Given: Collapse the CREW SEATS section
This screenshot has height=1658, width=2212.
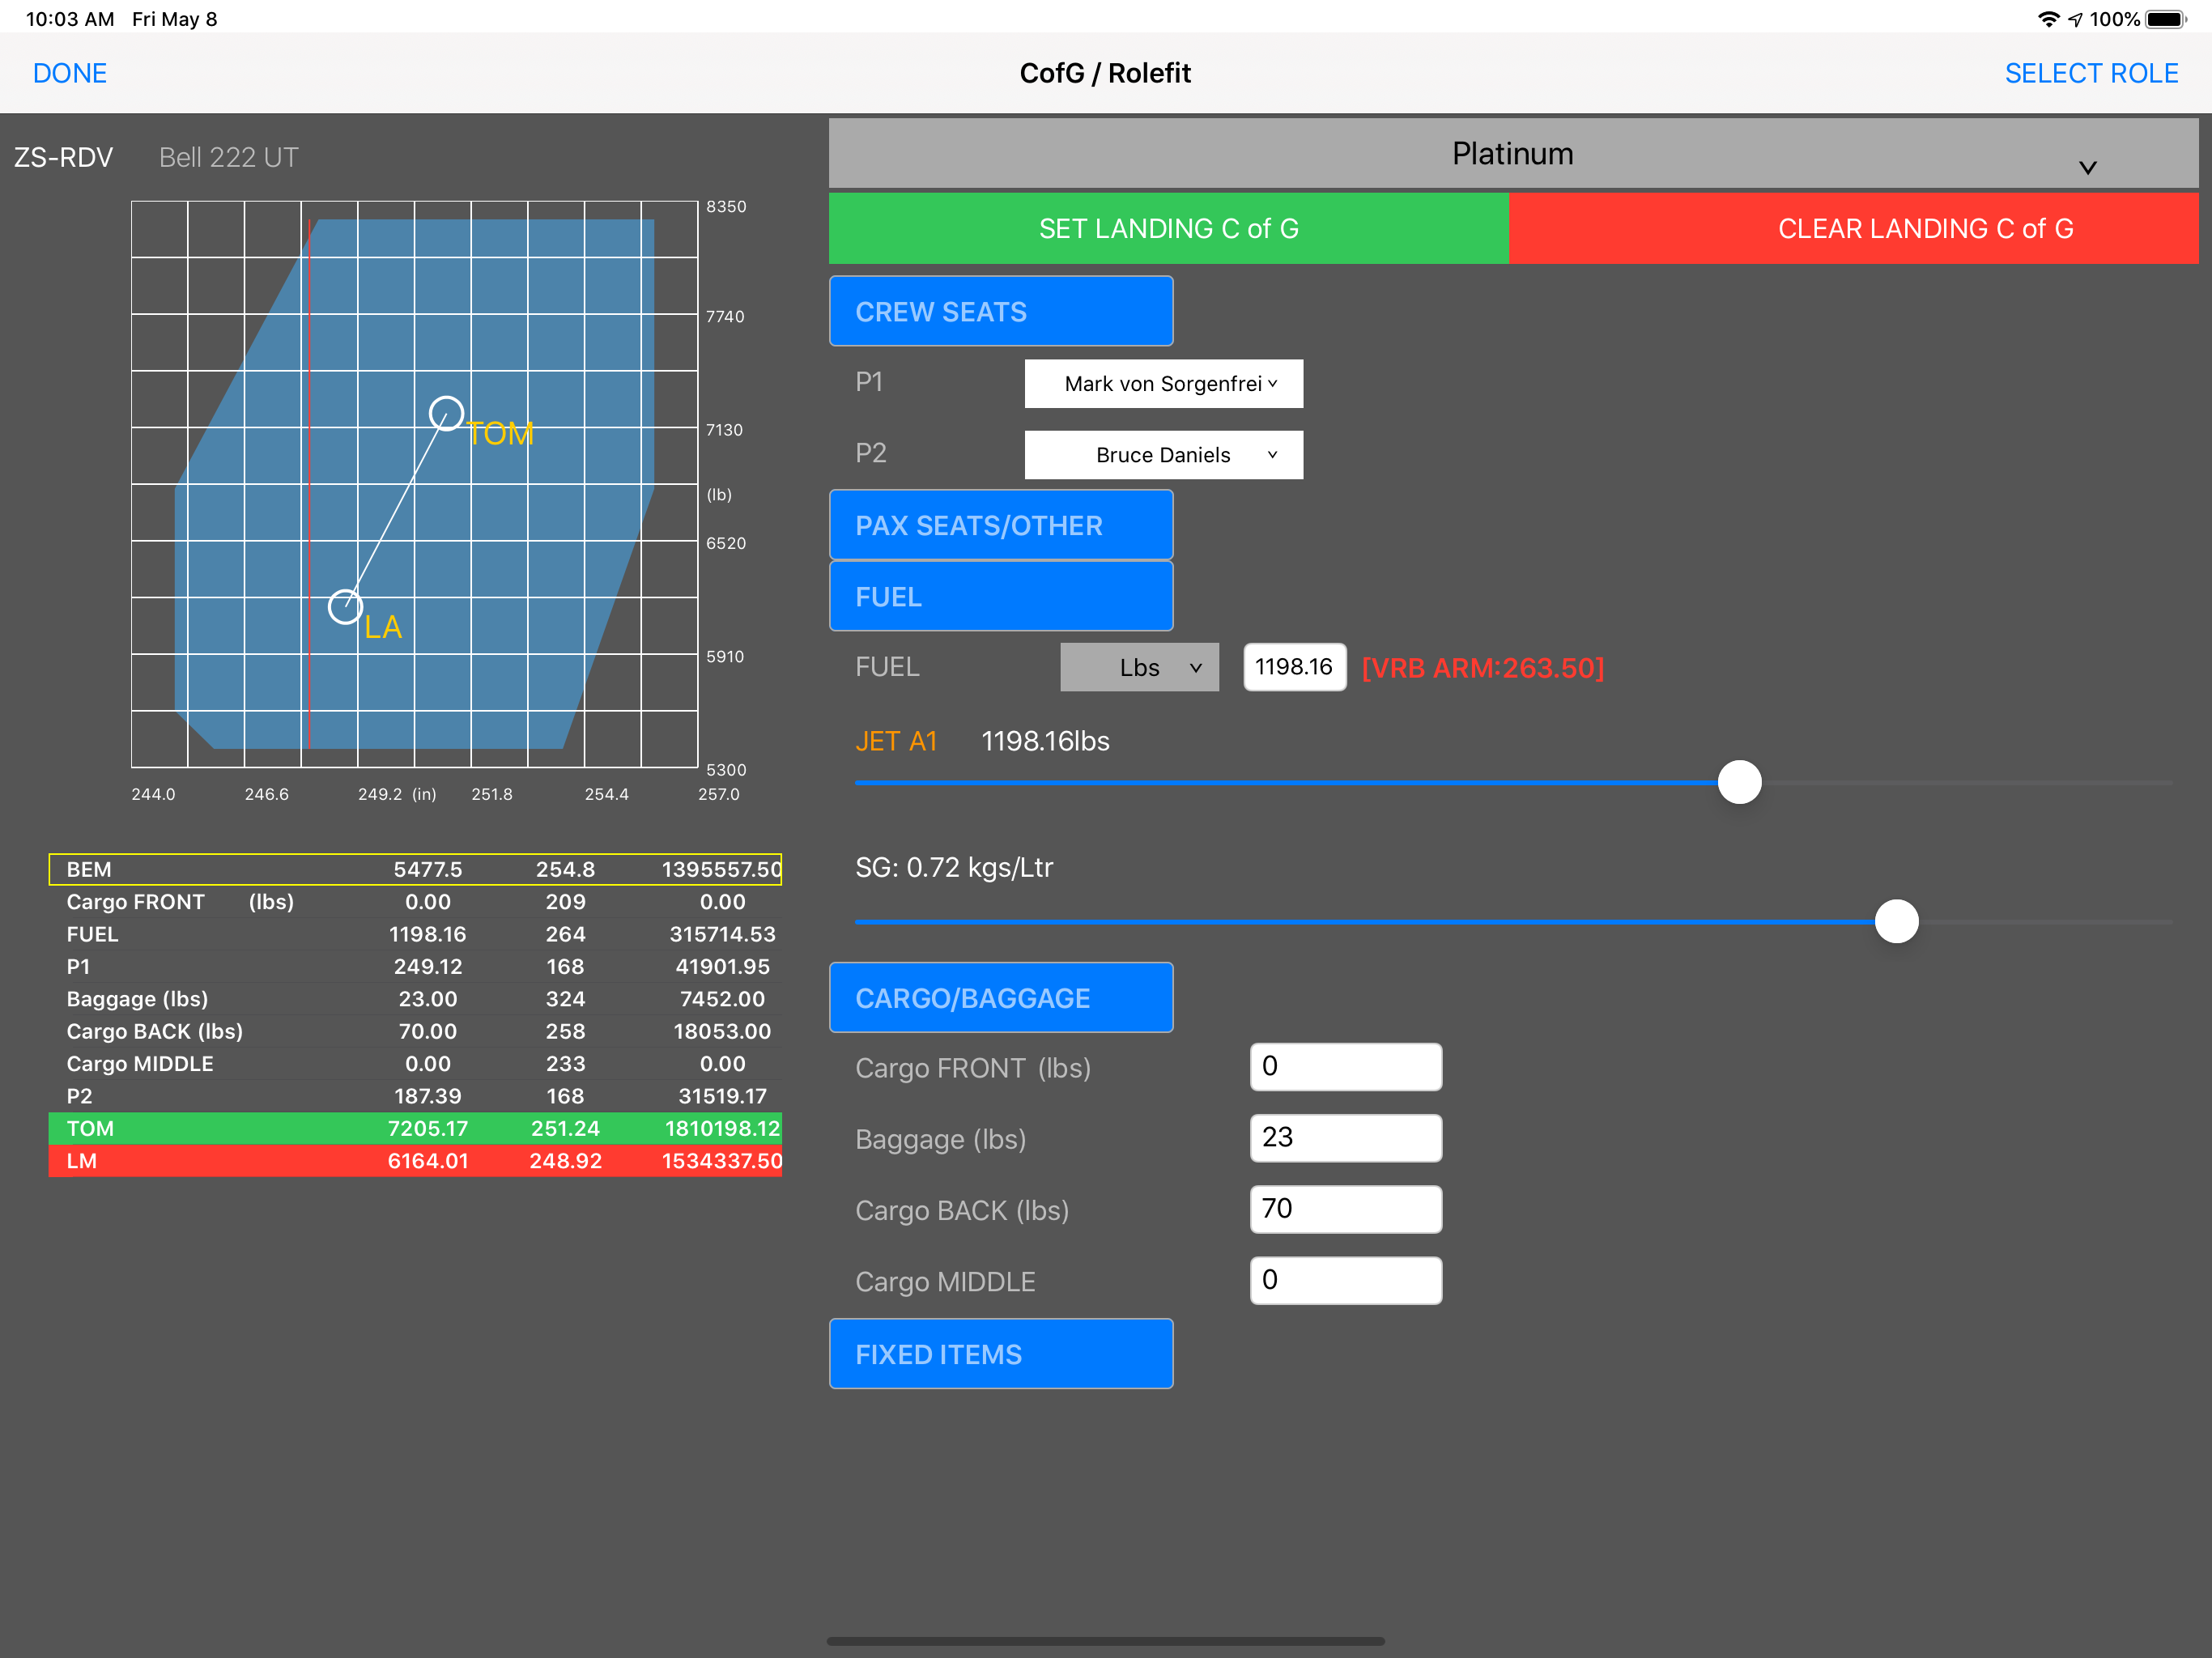Looking at the screenshot, I should (1000, 312).
